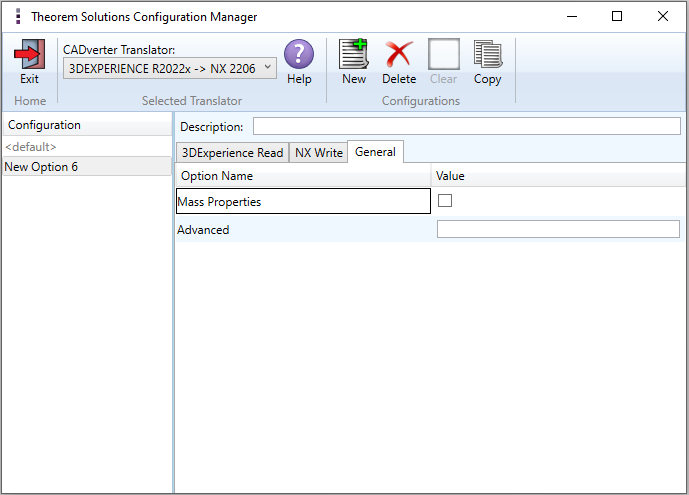Click the app icon in the title bar
Image resolution: width=689 pixels, height=495 pixels.
18,16
